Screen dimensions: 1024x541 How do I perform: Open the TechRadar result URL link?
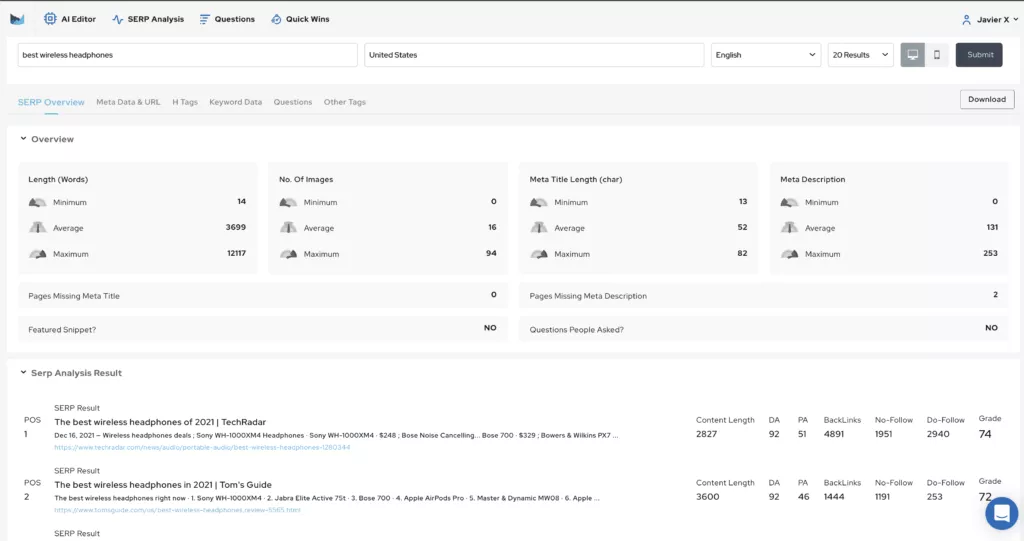(202, 448)
